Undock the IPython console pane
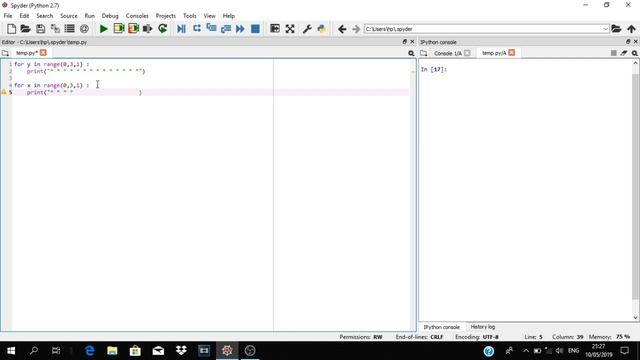This screenshot has width=640, height=360. click(628, 42)
